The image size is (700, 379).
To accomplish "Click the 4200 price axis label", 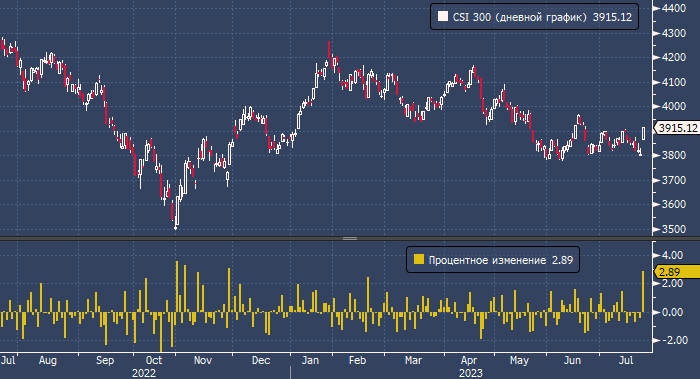I will point(674,58).
